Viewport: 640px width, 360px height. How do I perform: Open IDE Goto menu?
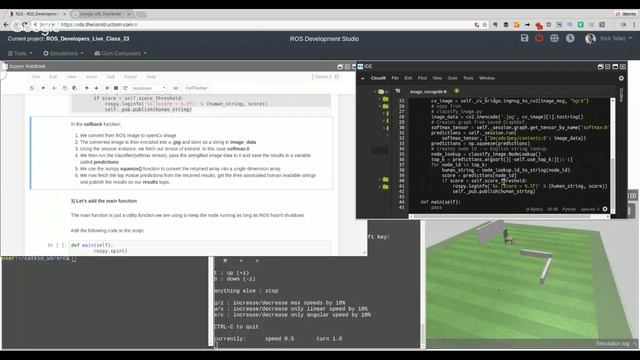(x=452, y=78)
